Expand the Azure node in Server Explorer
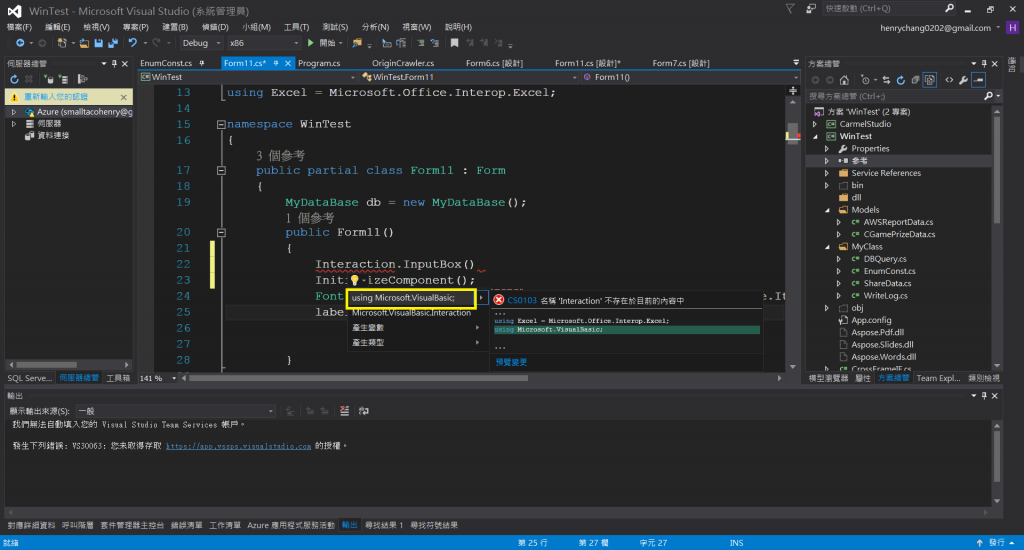Viewport: 1024px width, 550px height. pyautogui.click(x=14, y=112)
